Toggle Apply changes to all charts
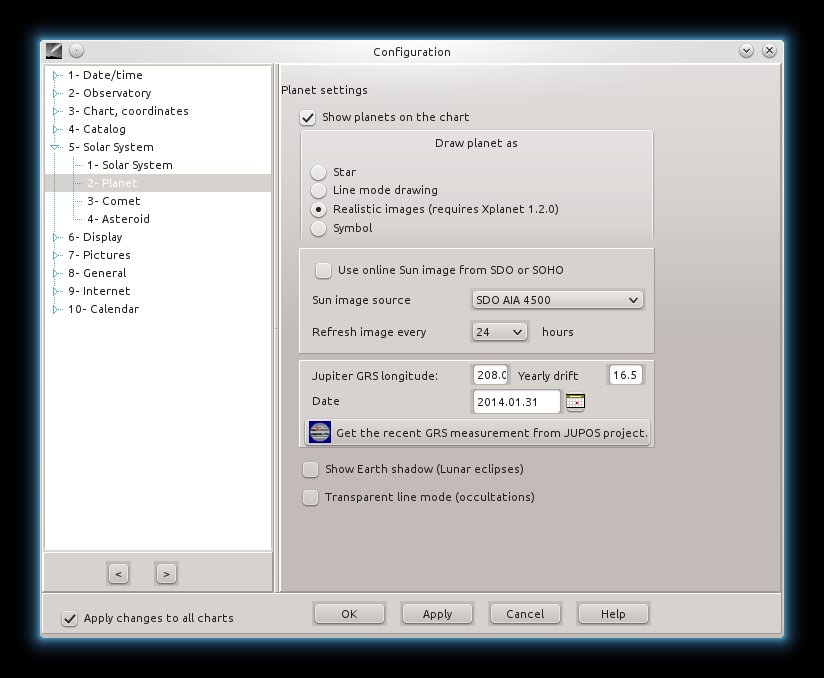824x678 pixels. [69, 619]
